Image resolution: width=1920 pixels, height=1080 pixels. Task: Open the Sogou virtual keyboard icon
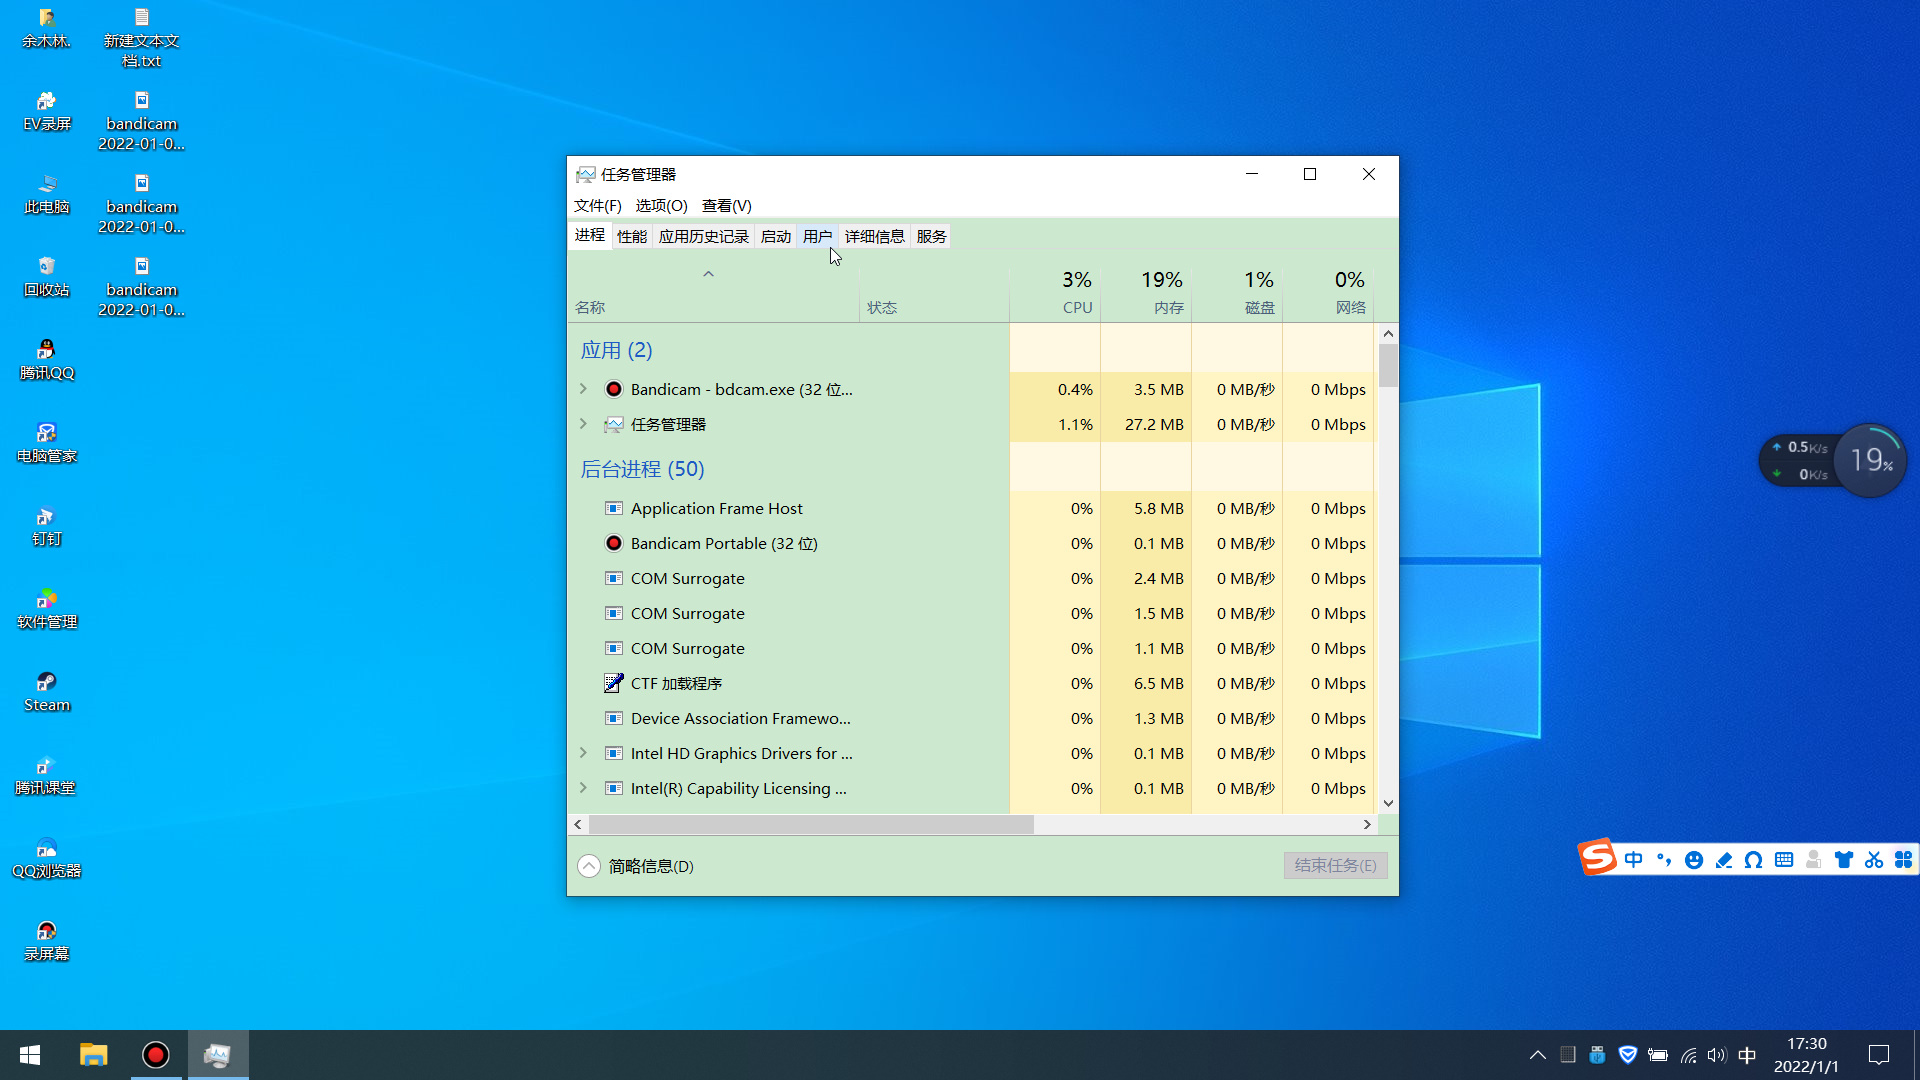point(1784,859)
